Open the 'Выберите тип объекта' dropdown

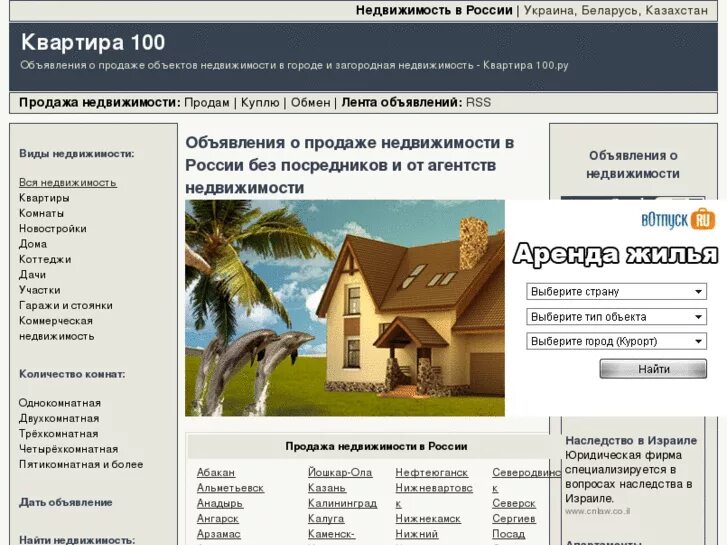616,317
